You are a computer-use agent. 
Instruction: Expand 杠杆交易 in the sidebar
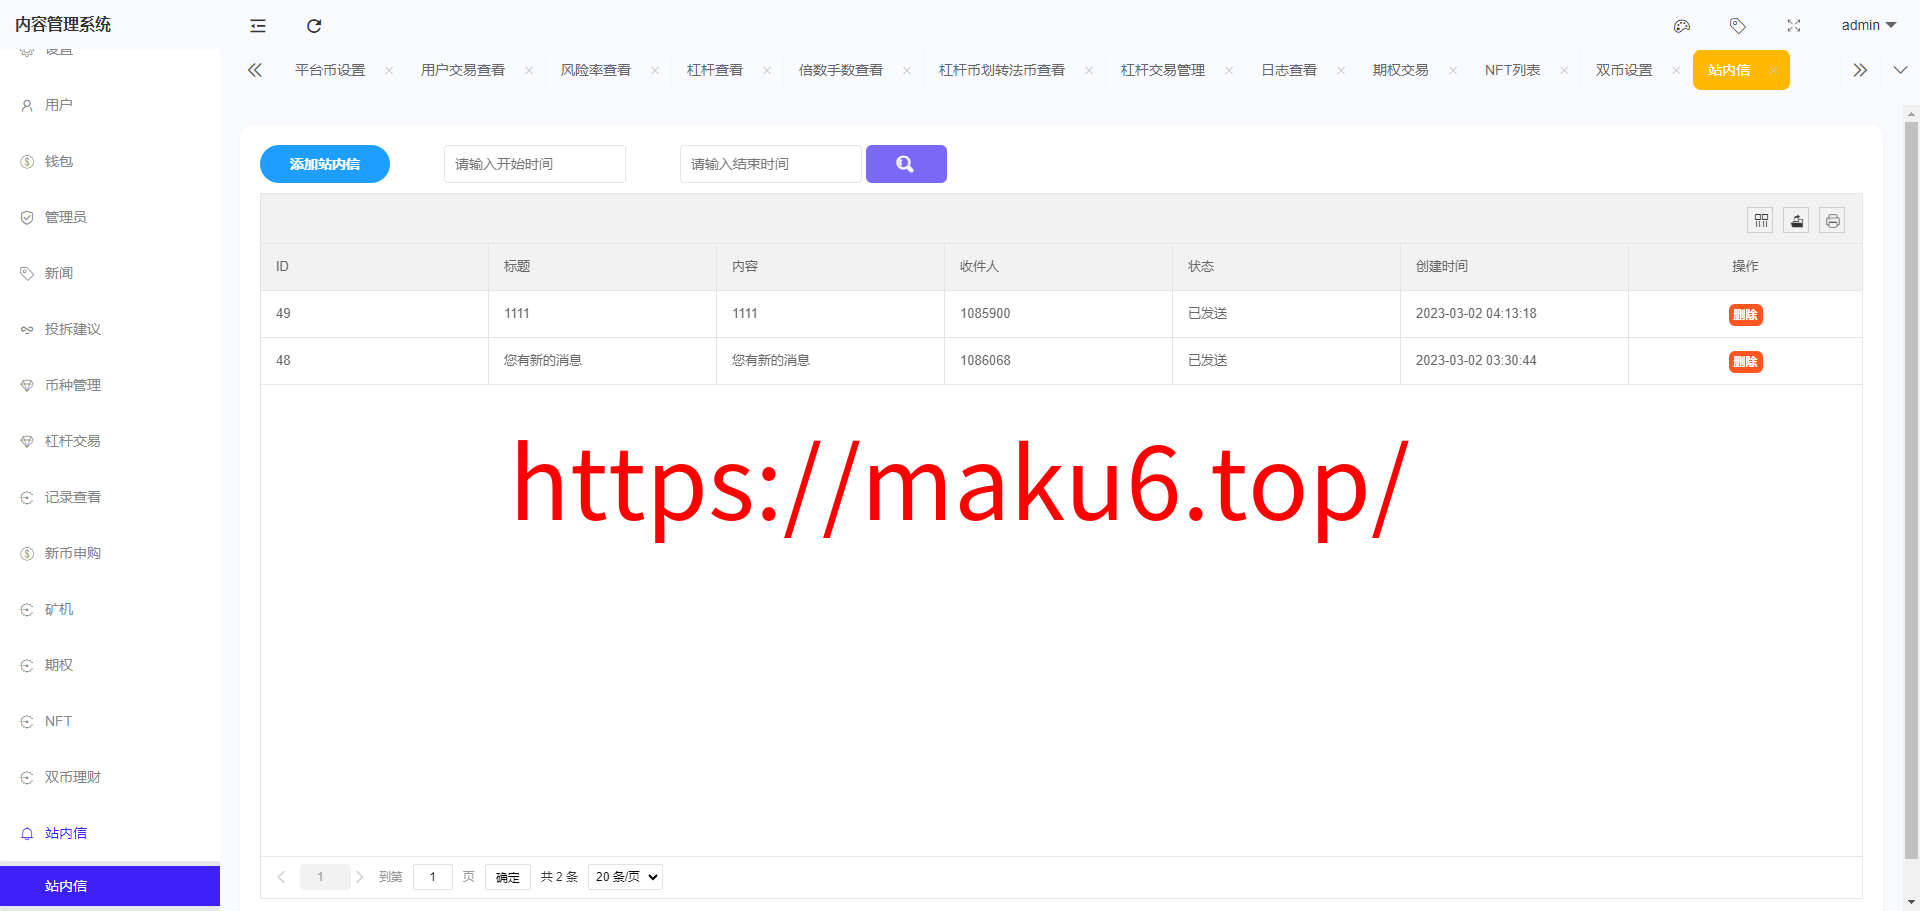110,441
